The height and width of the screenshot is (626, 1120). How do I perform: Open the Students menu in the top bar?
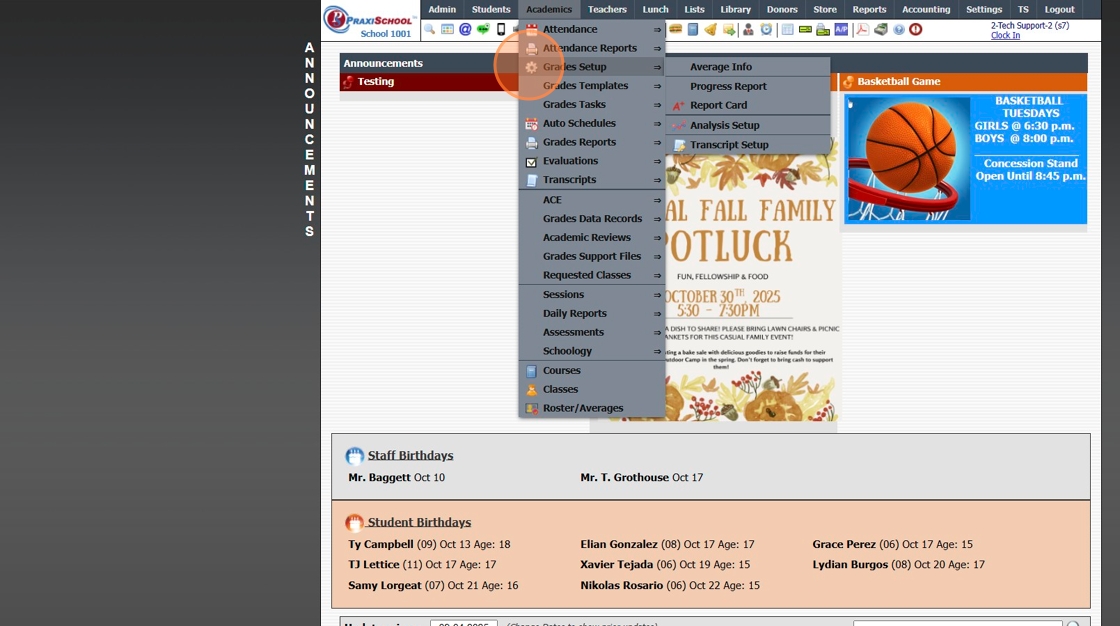pyautogui.click(x=491, y=9)
